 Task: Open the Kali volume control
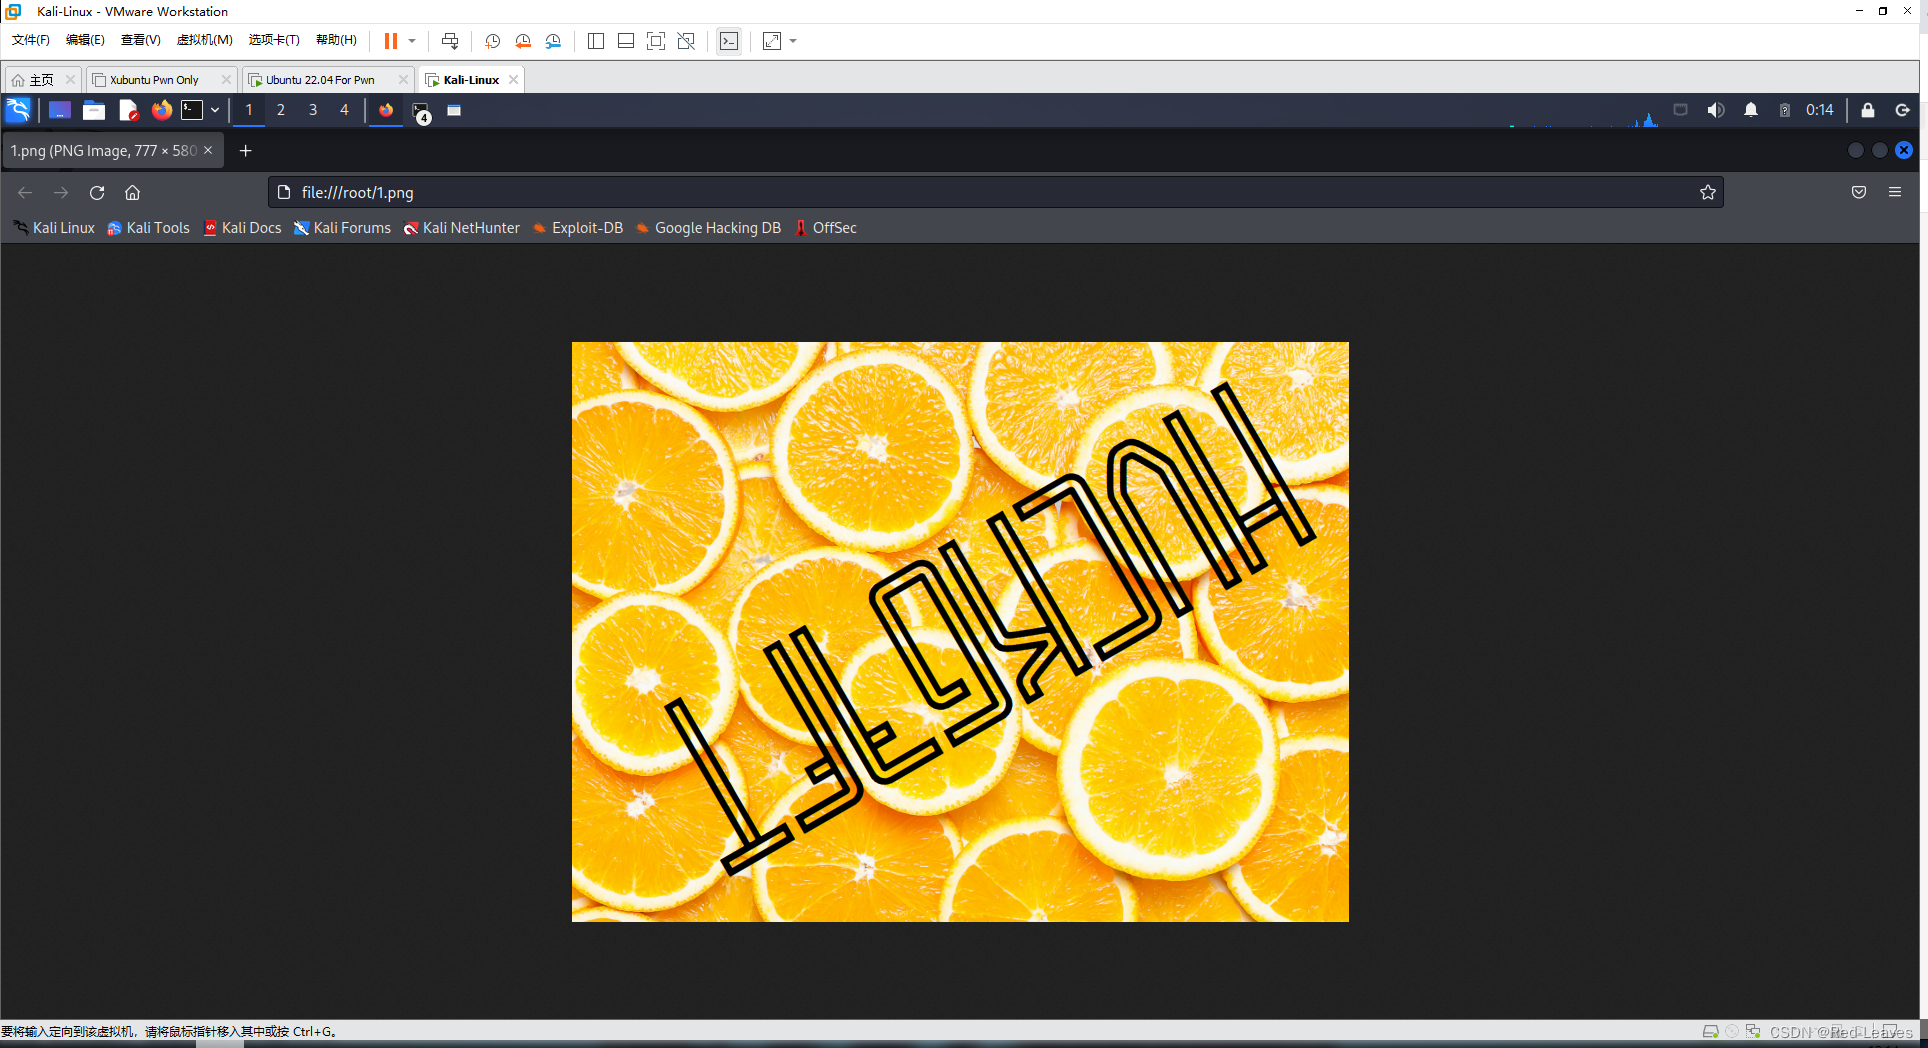(1716, 110)
